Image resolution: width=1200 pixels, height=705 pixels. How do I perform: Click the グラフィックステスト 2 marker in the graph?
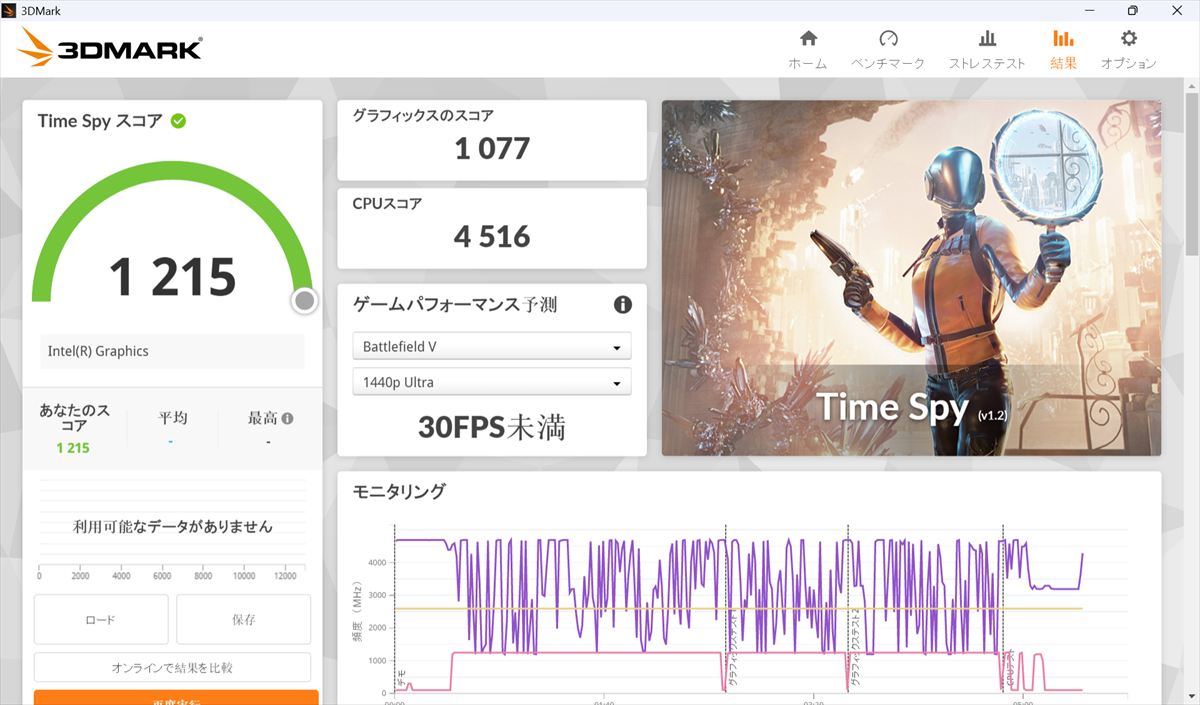(x=853, y=646)
